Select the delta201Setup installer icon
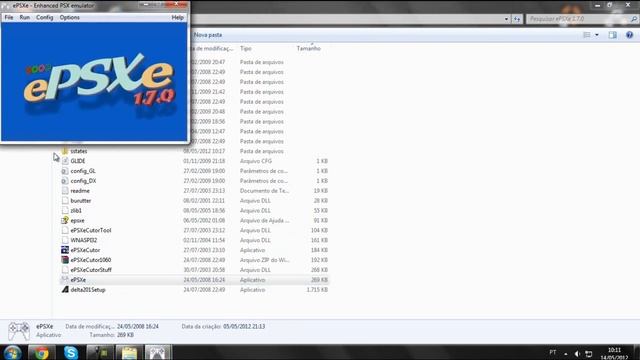This screenshot has height=360, width=640. click(65, 290)
